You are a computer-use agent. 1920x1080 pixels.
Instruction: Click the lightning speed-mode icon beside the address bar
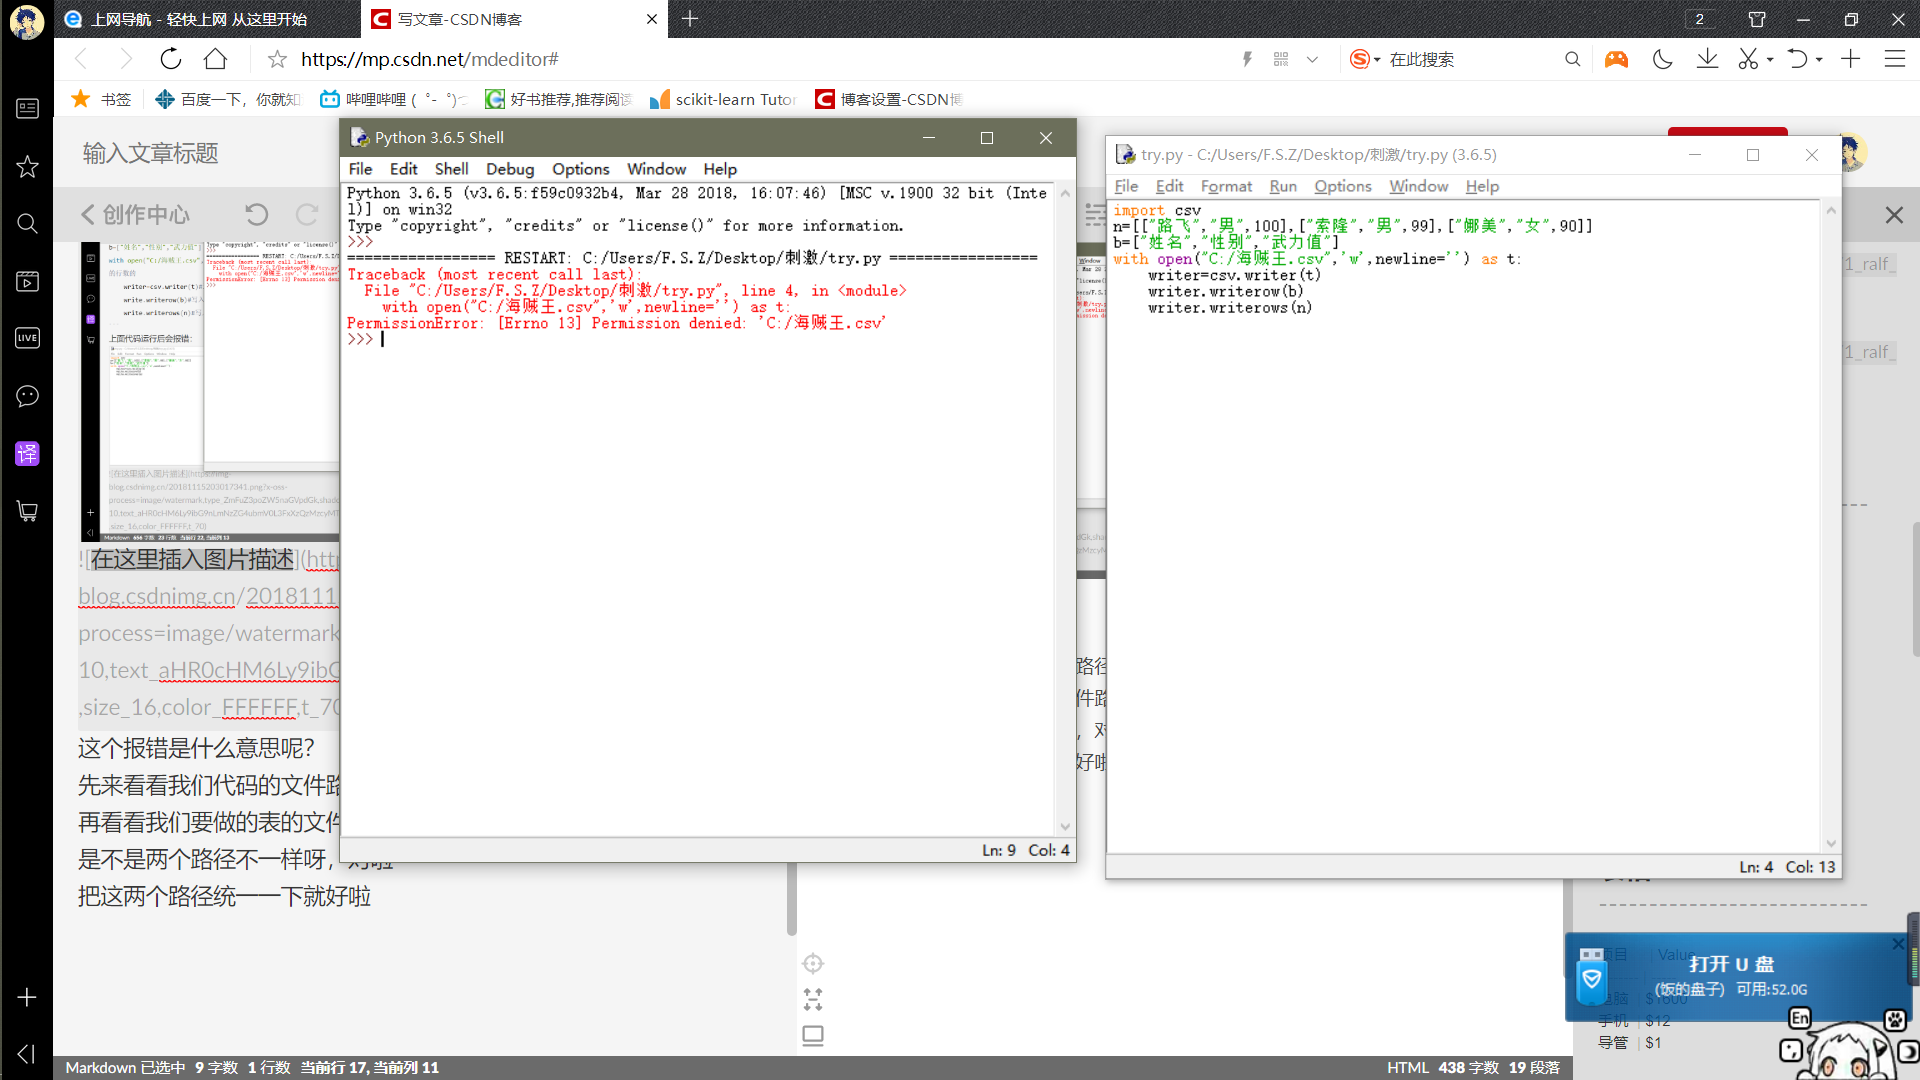[x=1247, y=59]
